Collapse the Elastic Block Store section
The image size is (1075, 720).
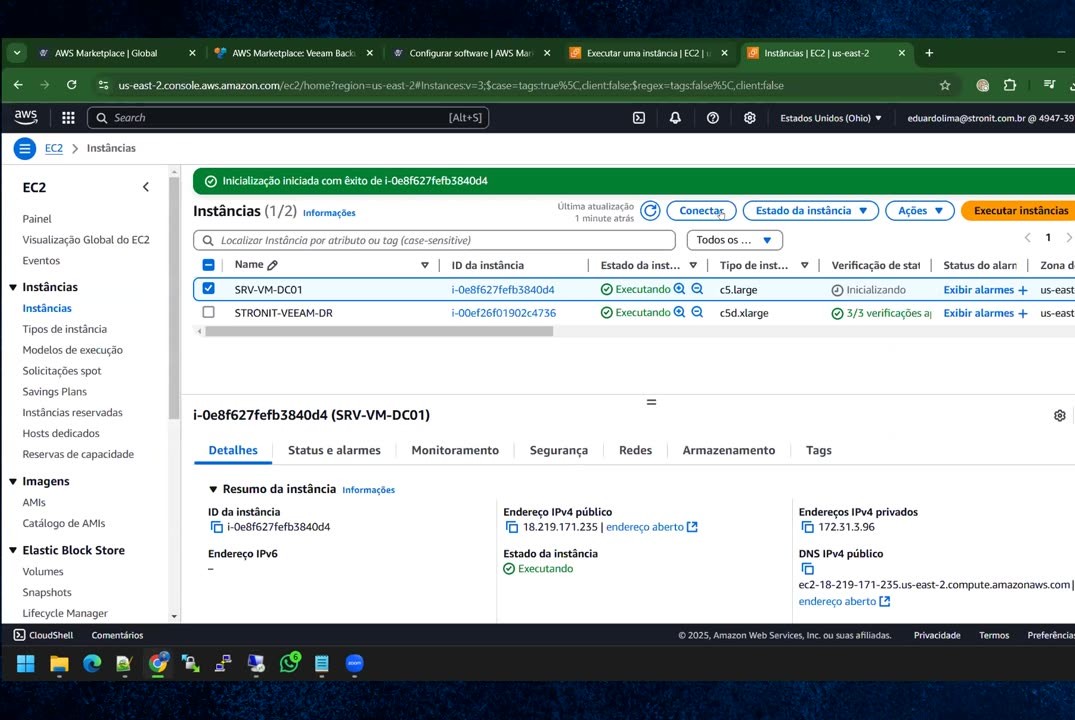click(x=13, y=551)
